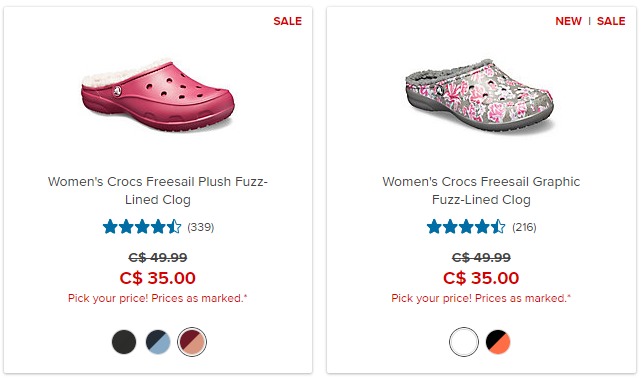View the 216 reviews count

point(524,227)
